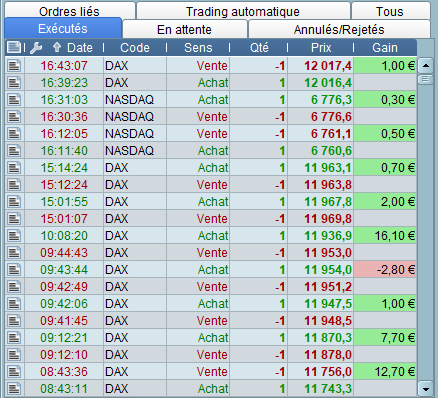Viewport: 438px width, 398px height.
Task: Open the order detail icon for the 09:43:44 row
Action: click(x=14, y=270)
